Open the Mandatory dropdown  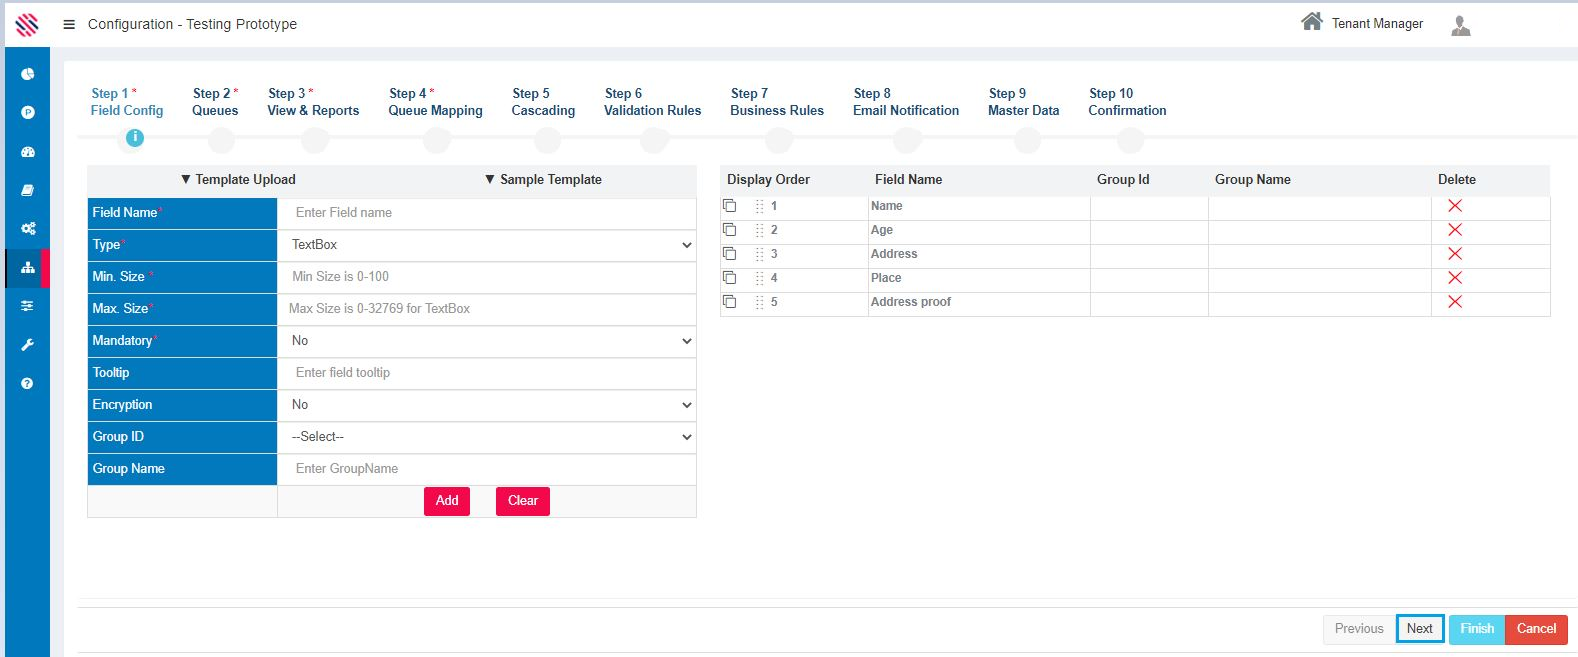tap(486, 341)
